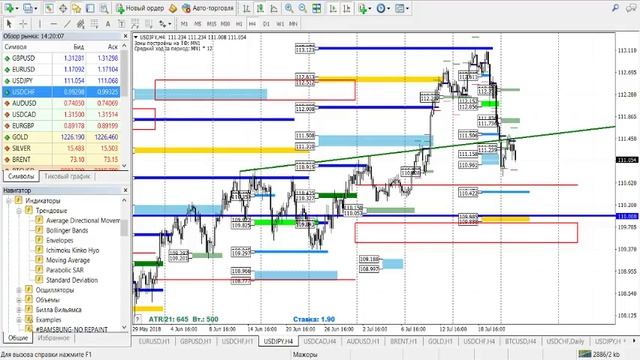Select the SILVER row in Market Watch

(x=61, y=149)
